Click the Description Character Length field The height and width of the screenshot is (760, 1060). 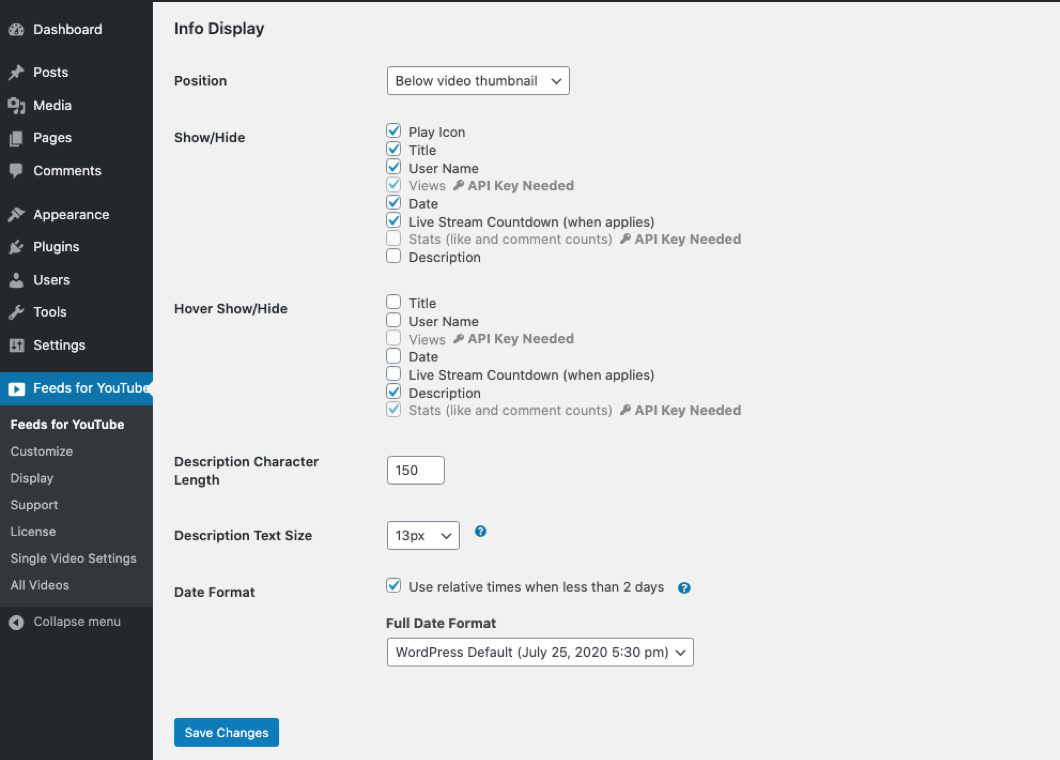point(415,470)
